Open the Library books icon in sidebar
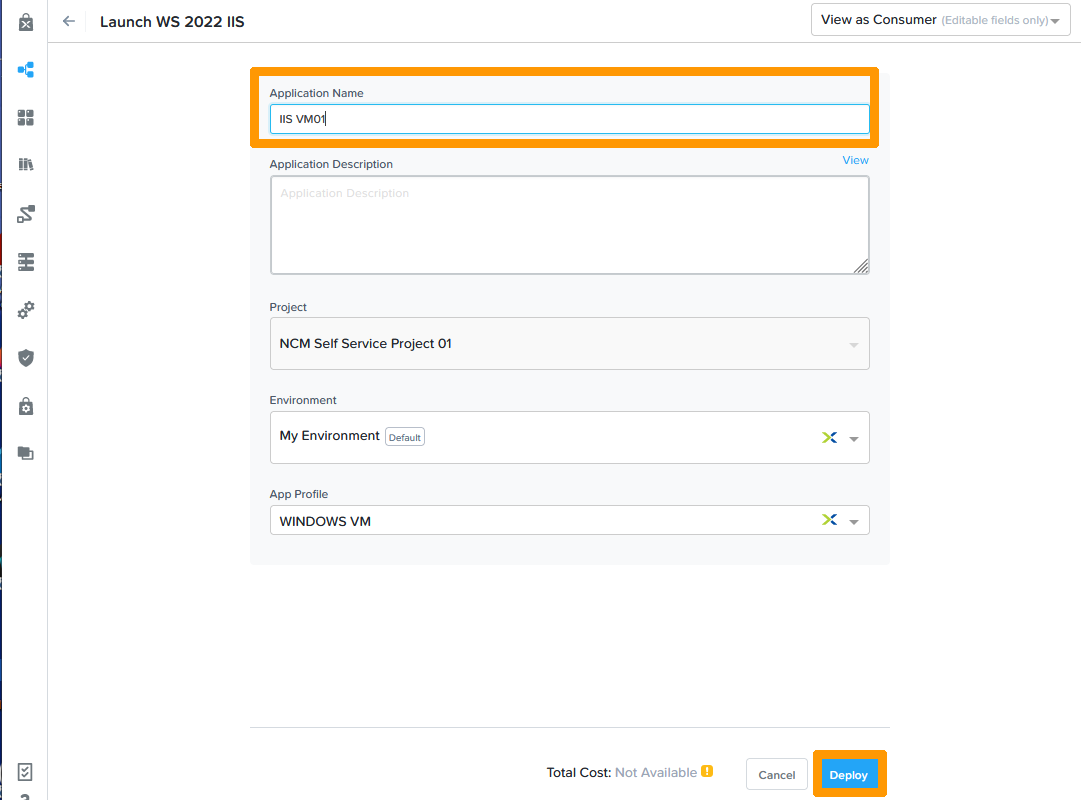The width and height of the screenshot is (1081, 800). click(26, 165)
